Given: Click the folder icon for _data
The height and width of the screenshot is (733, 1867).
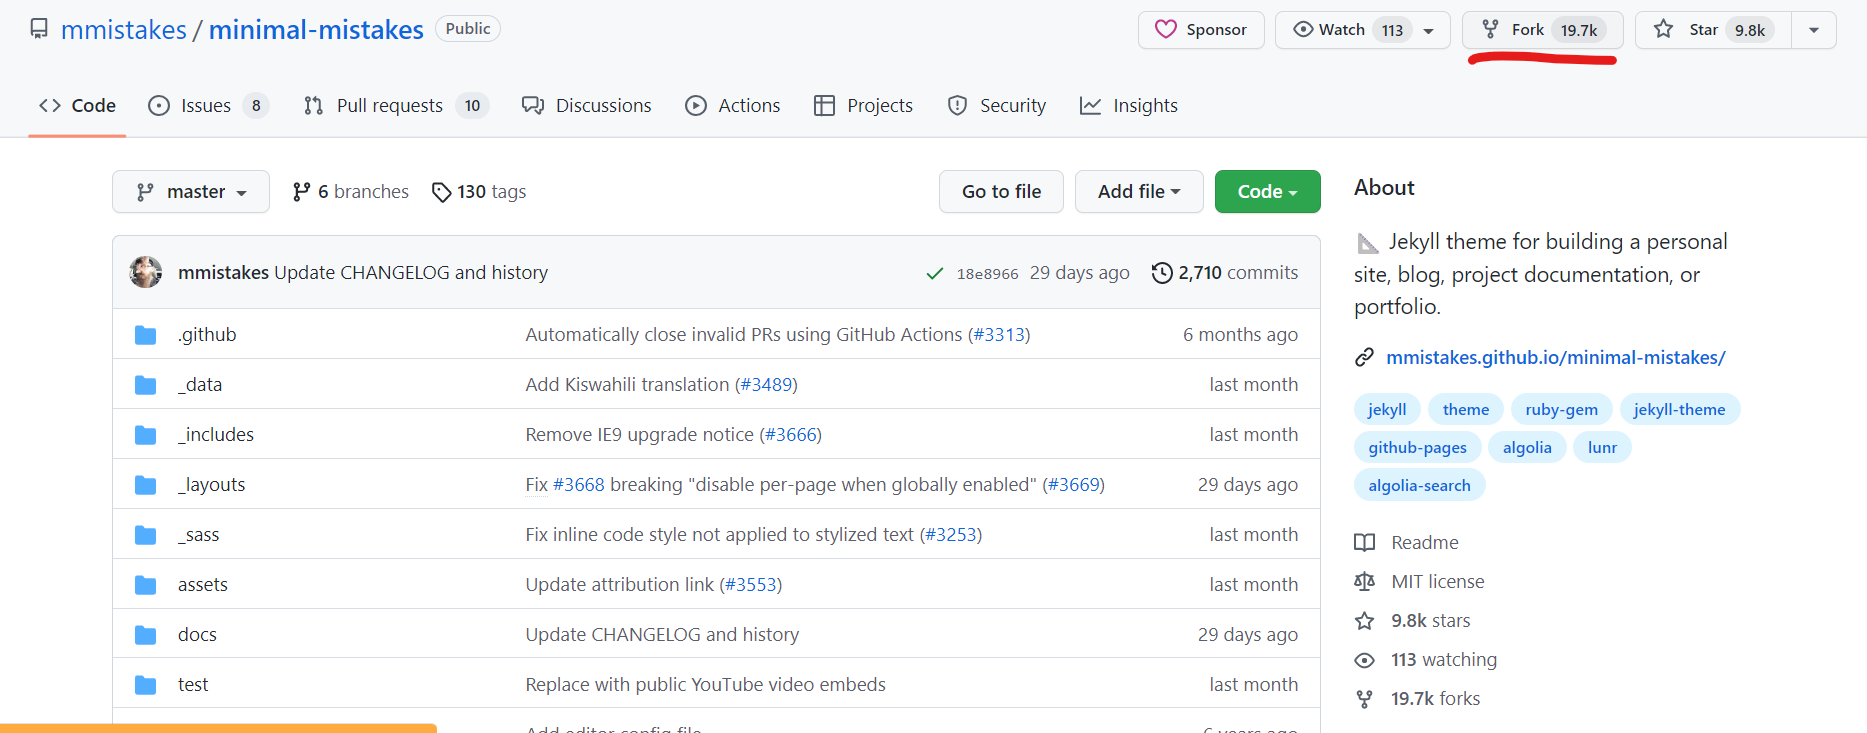Looking at the screenshot, I should tap(146, 385).
